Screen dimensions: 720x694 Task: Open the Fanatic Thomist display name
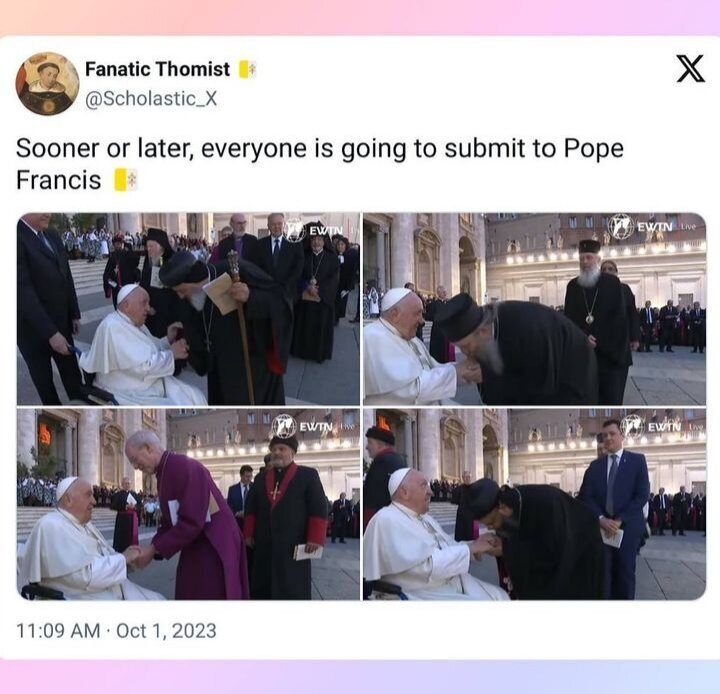(157, 69)
